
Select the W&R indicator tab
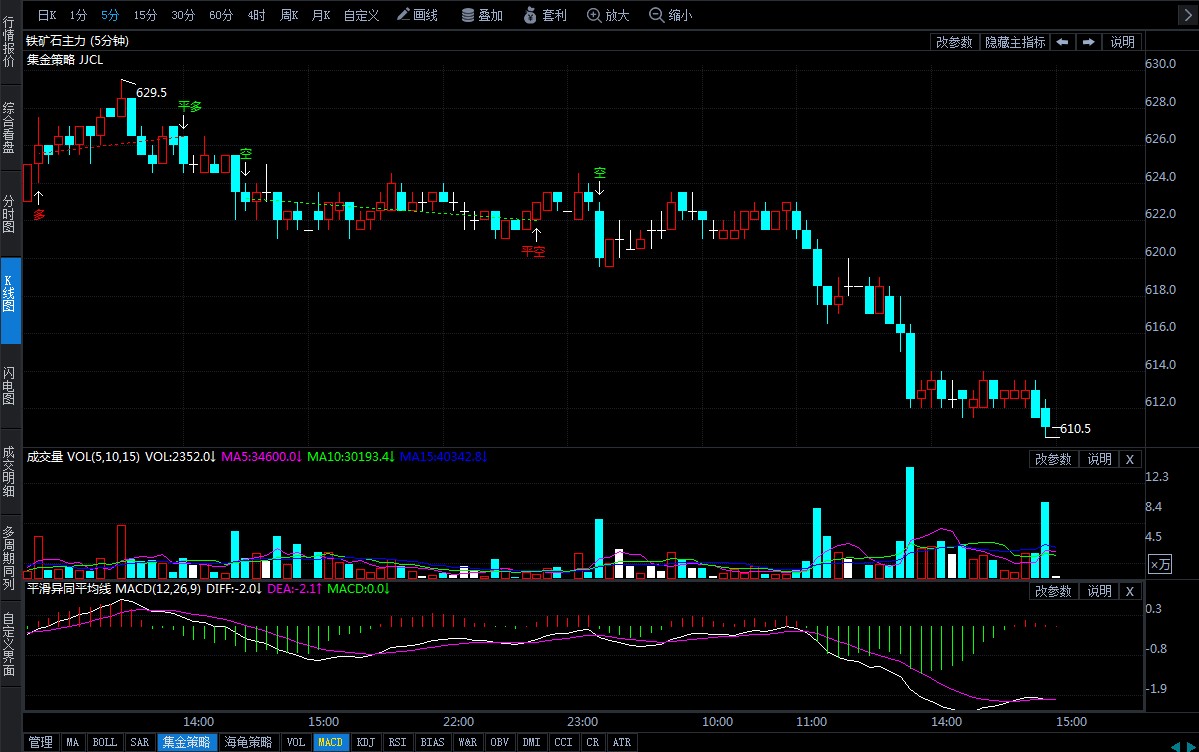tap(468, 742)
